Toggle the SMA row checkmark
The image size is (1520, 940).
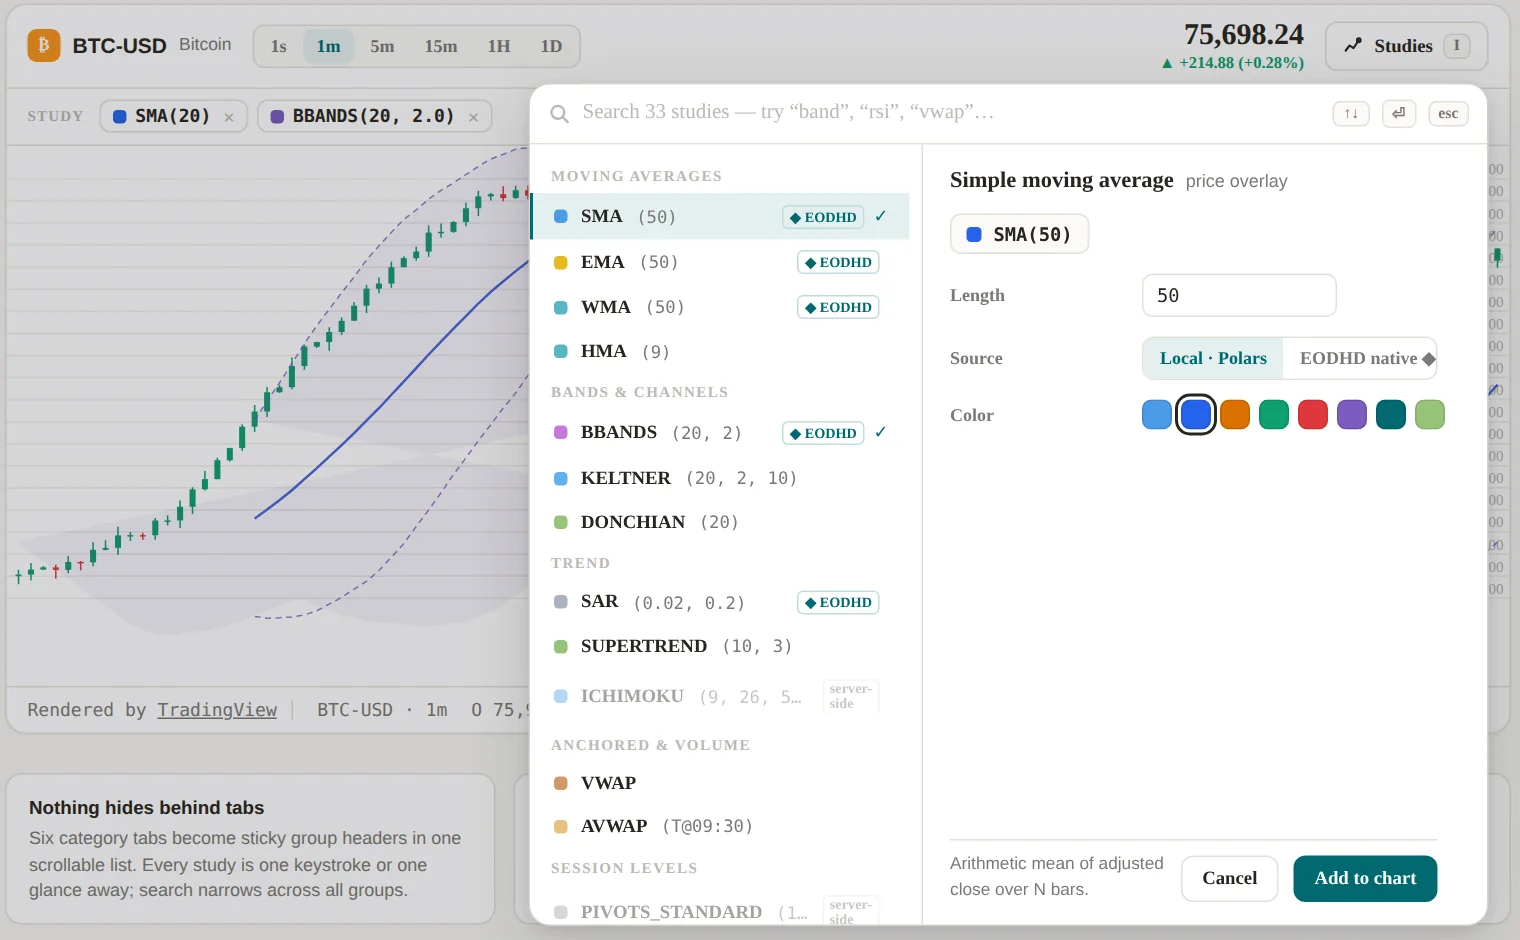pyautogui.click(x=881, y=216)
